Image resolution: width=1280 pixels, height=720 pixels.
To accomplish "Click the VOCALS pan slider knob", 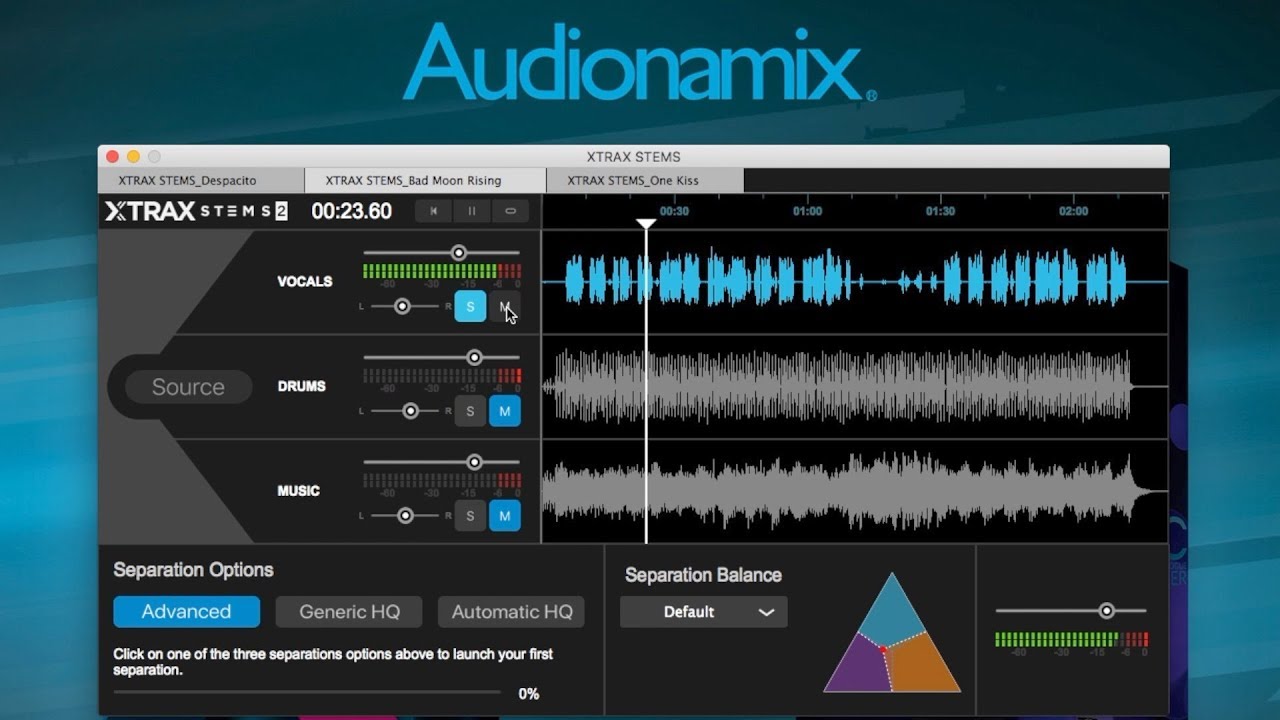I will point(402,306).
